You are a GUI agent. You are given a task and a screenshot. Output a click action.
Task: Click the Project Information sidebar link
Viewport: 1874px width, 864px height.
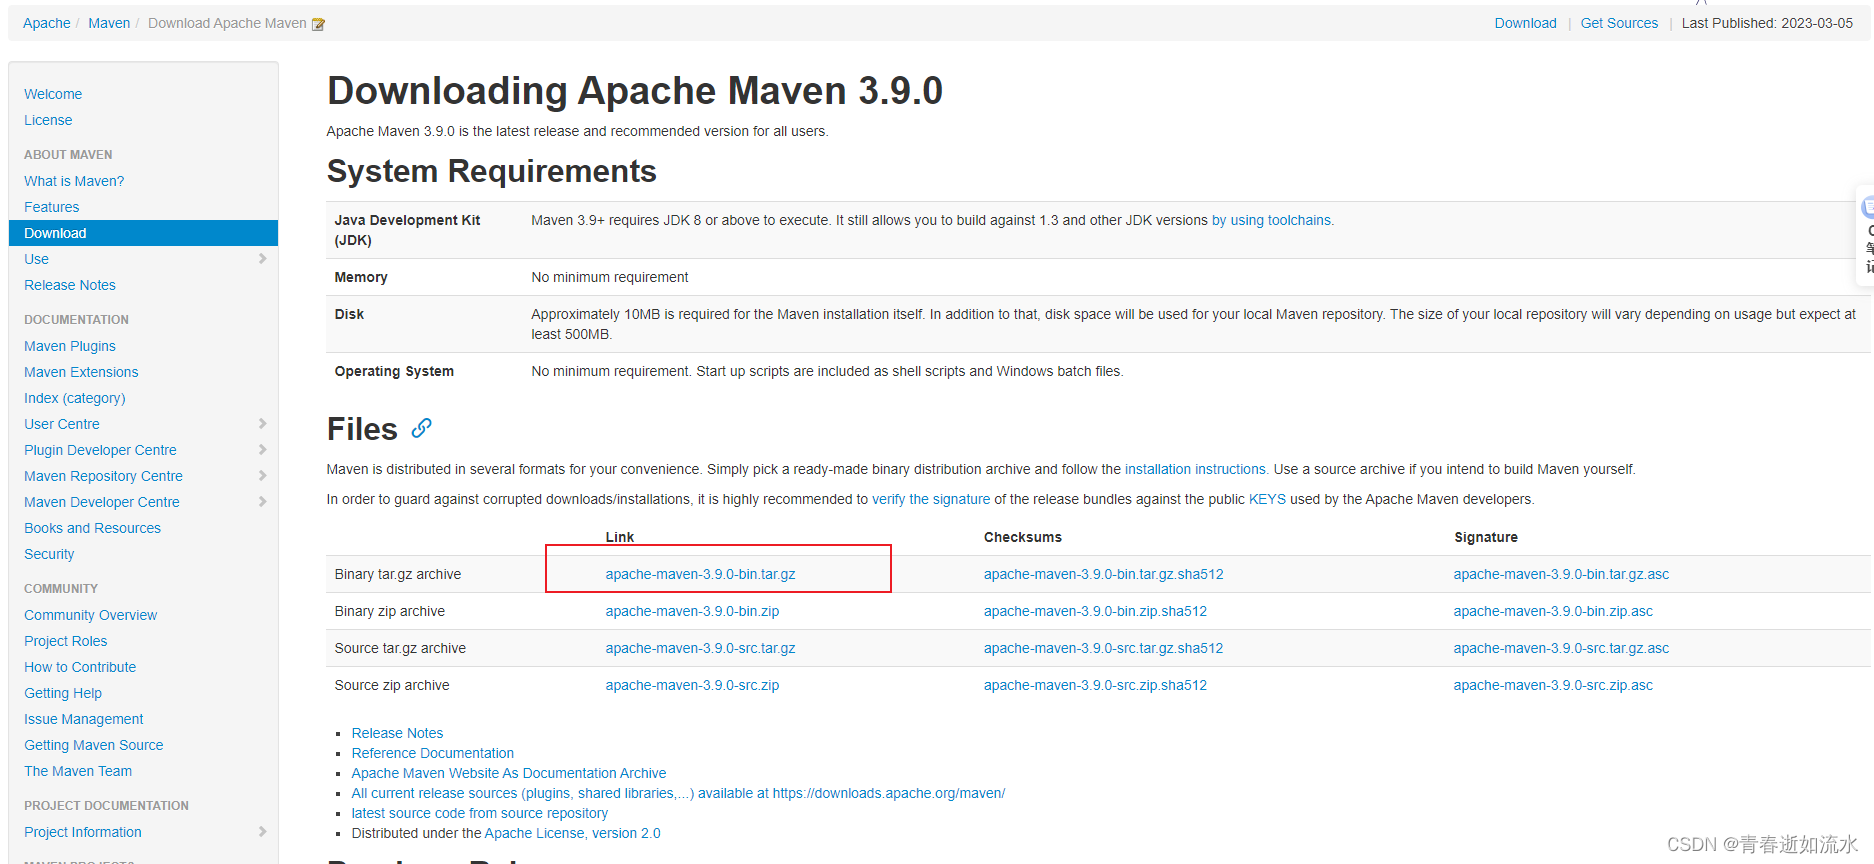[x=83, y=832]
